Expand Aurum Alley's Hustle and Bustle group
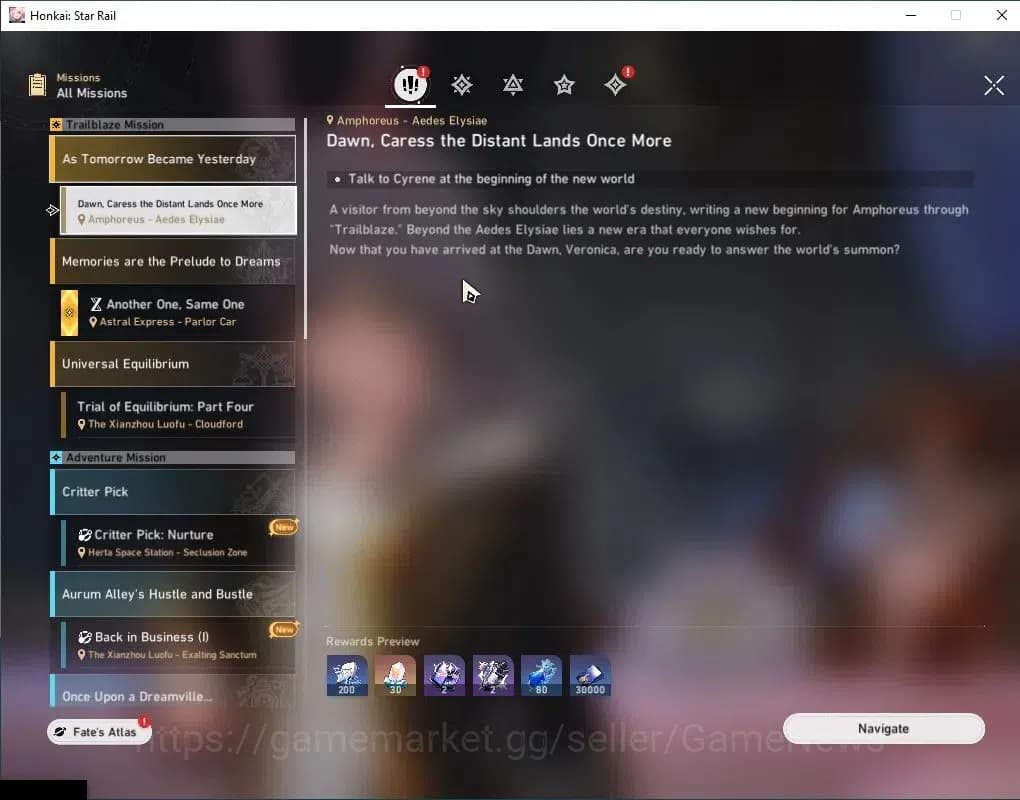 172,594
